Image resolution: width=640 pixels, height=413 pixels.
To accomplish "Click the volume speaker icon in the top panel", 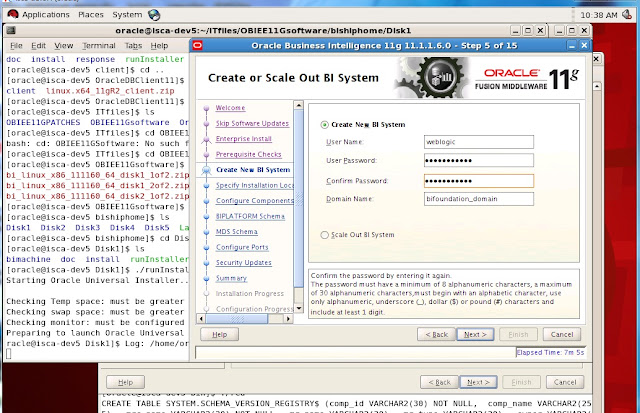I will [x=627, y=15].
